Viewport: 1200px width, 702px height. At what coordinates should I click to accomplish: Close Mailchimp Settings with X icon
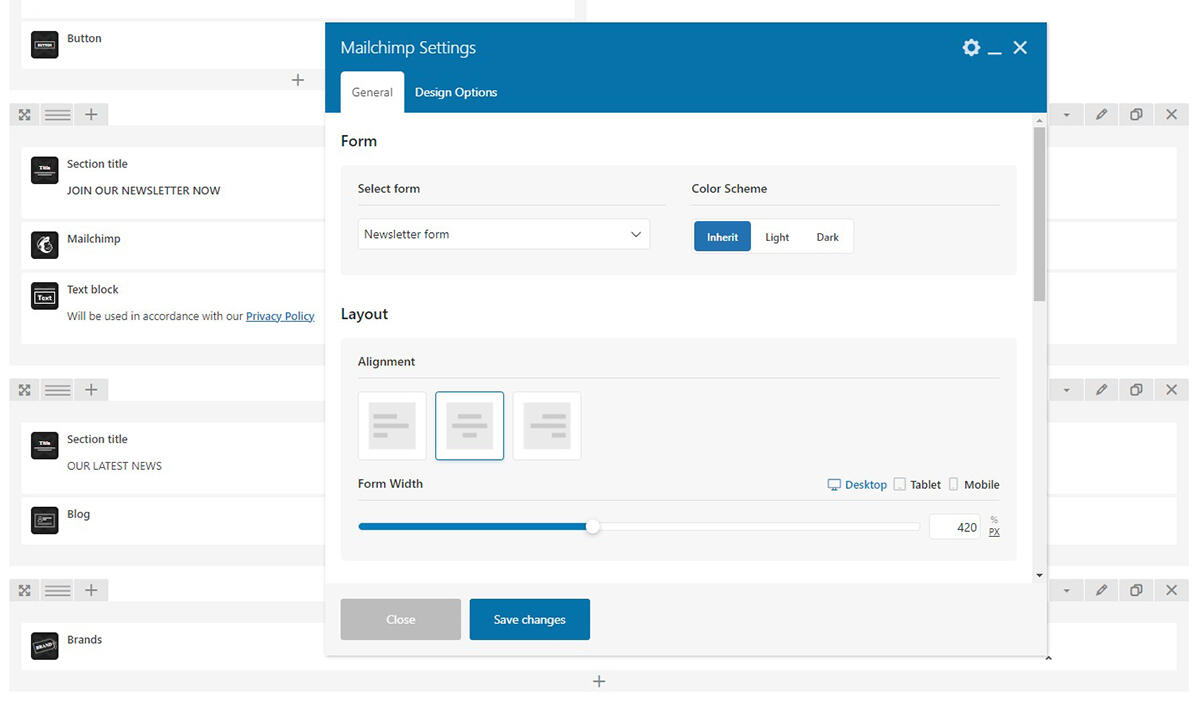coord(1020,47)
